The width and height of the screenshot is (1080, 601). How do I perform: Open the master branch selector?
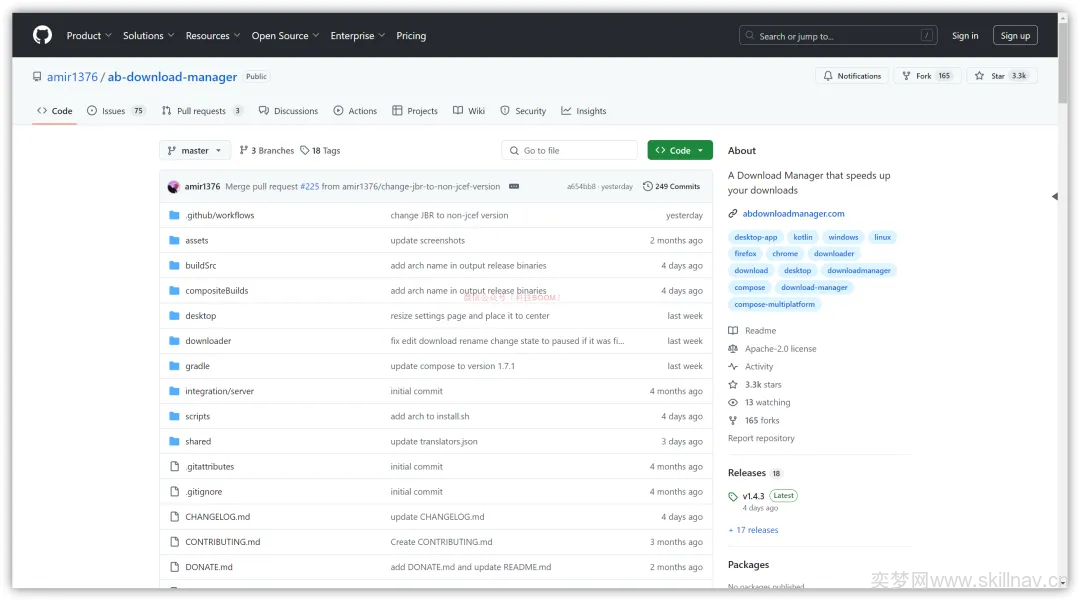coord(195,150)
